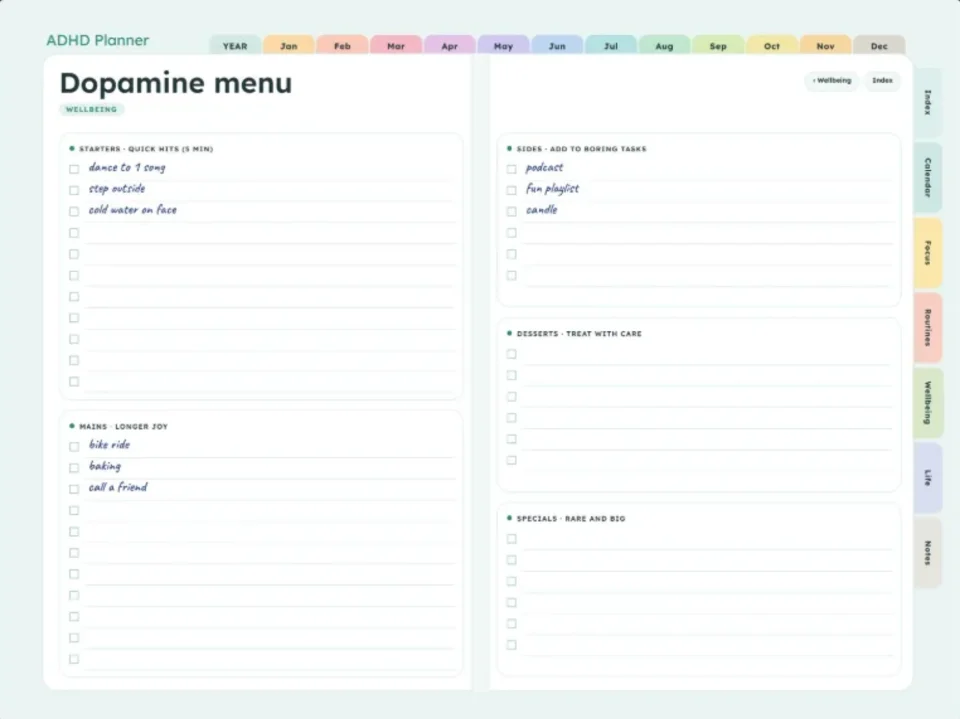Click the first blank line under Desserts
Viewport: 960px width, 719px height.
[707, 354]
